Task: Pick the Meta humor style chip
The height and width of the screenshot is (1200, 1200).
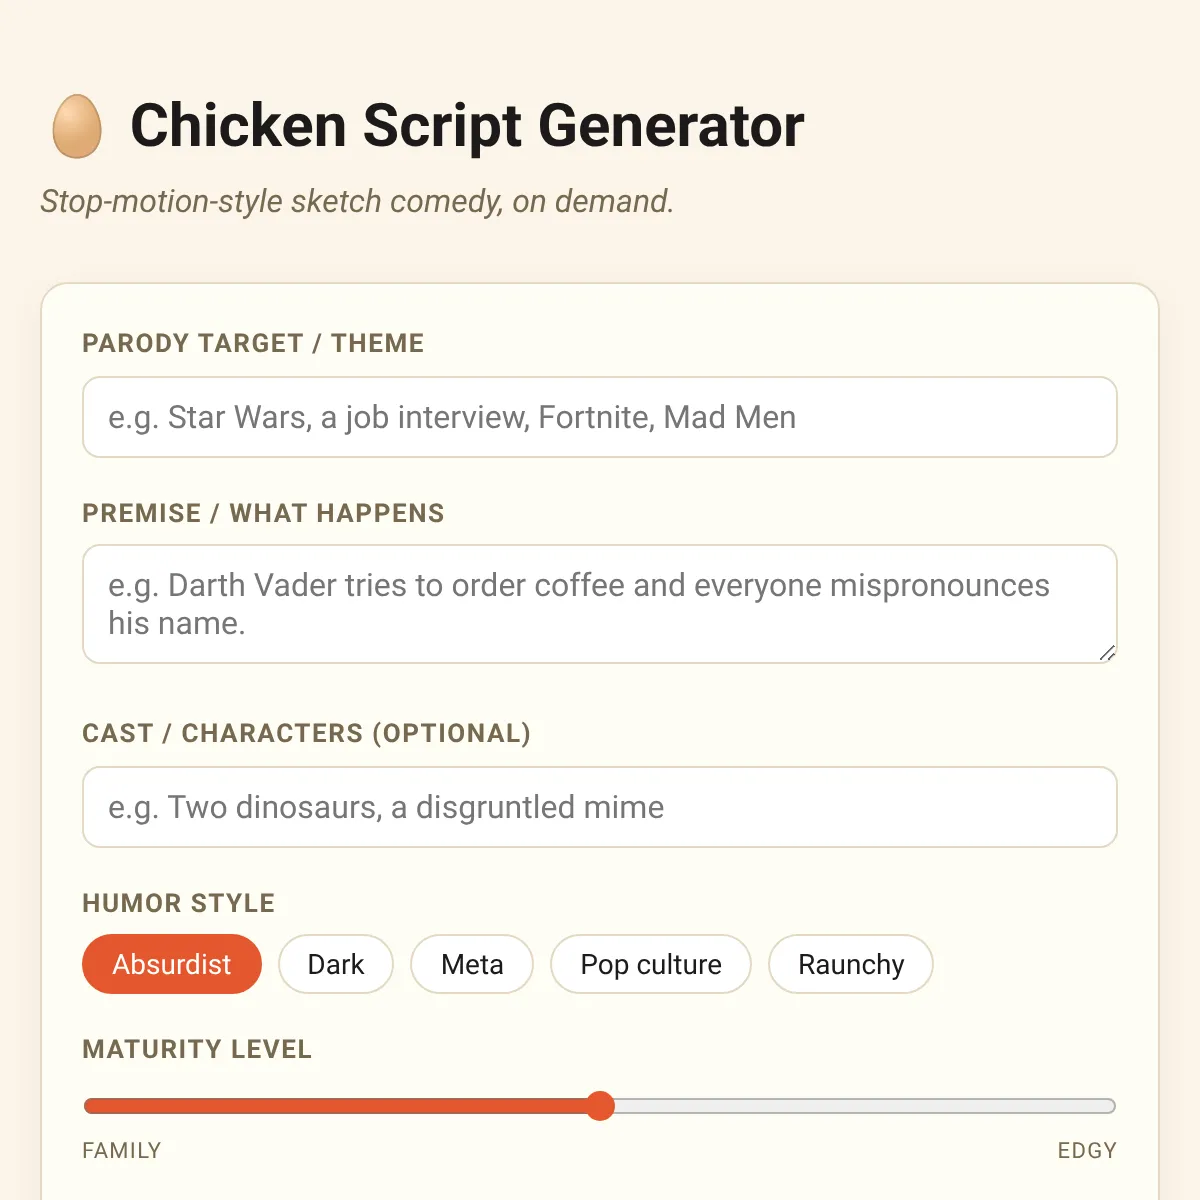Action: point(472,964)
